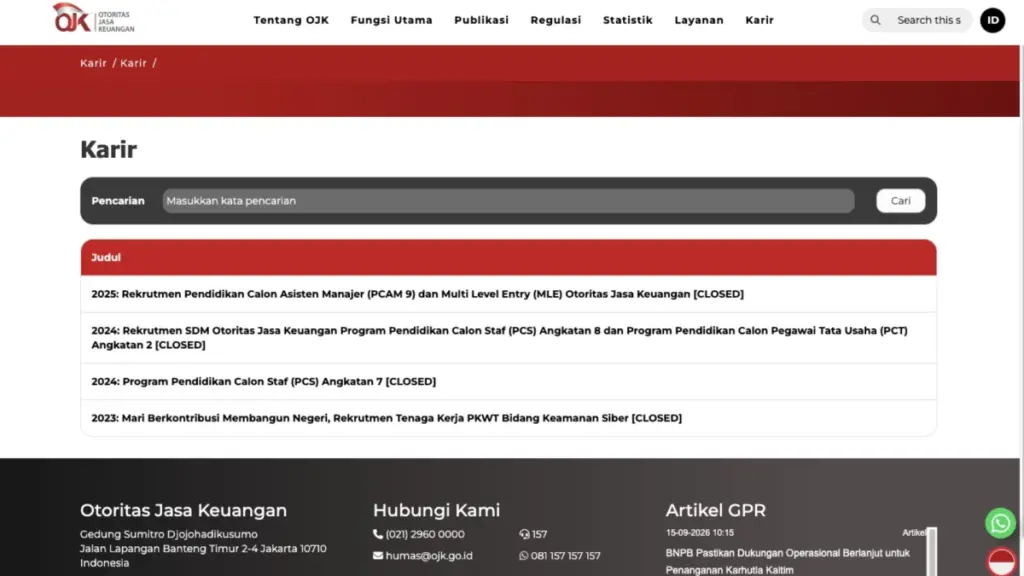Click the Otoritas Jasa Keuangan footer heading
The height and width of the screenshot is (576, 1024).
184,510
